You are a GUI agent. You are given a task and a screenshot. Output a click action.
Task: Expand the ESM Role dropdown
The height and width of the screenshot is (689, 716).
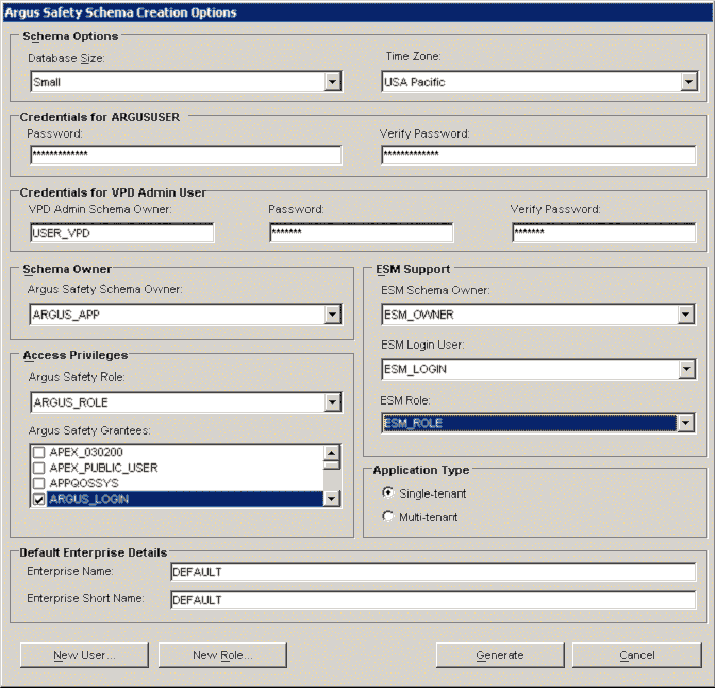click(x=685, y=423)
